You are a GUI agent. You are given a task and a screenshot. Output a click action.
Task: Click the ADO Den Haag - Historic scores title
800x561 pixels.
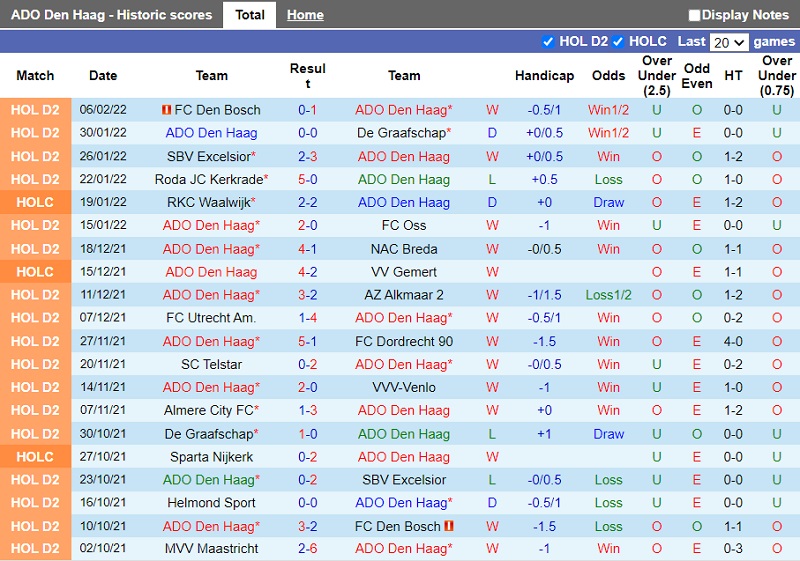(x=111, y=15)
